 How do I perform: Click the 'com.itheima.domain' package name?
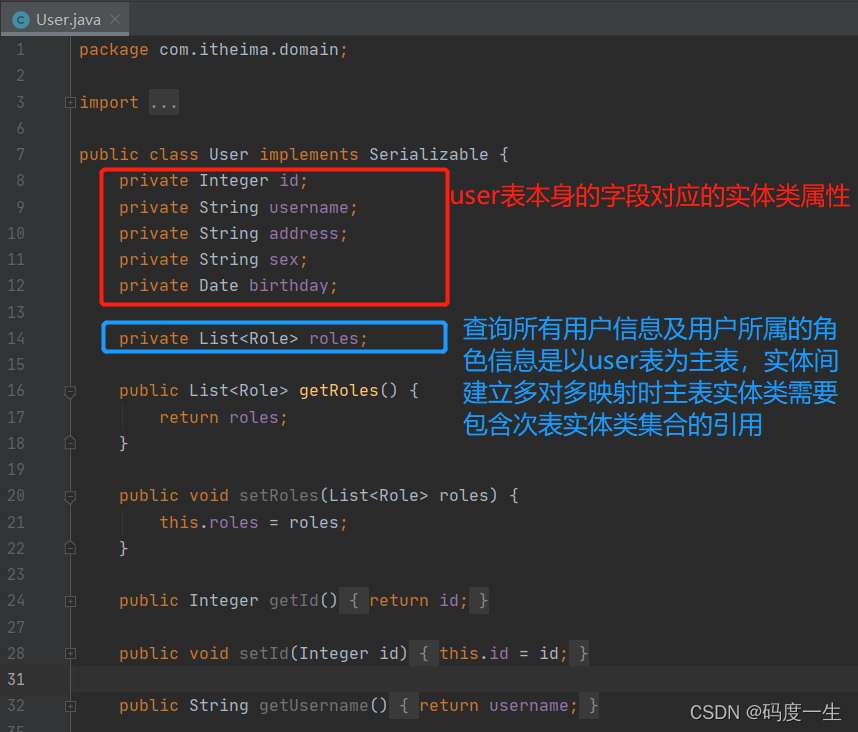pos(249,50)
